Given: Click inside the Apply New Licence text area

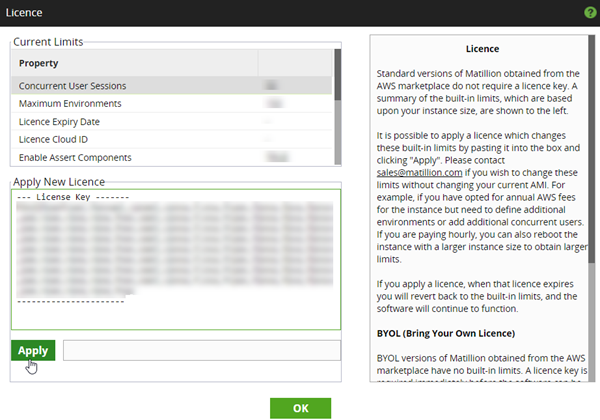Looking at the screenshot, I should [176, 259].
